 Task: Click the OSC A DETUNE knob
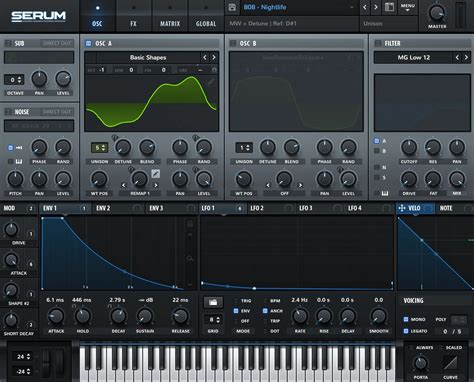pyautogui.click(x=123, y=147)
